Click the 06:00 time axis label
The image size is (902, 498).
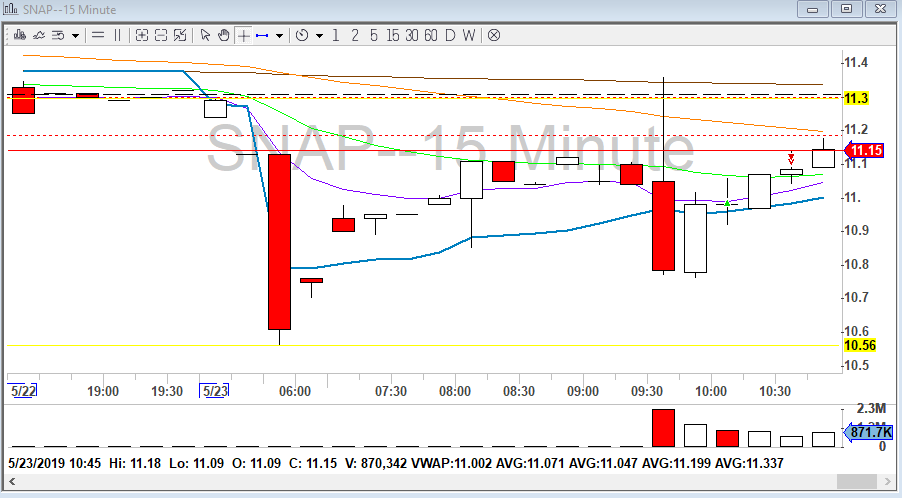[295, 392]
